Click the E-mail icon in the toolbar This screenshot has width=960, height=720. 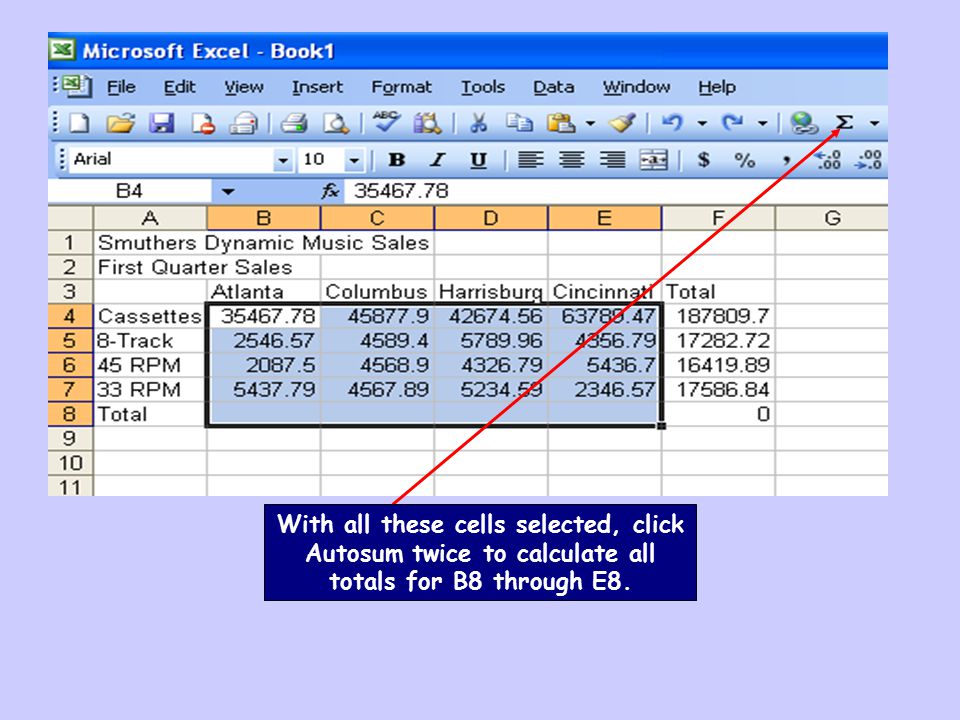[x=244, y=123]
